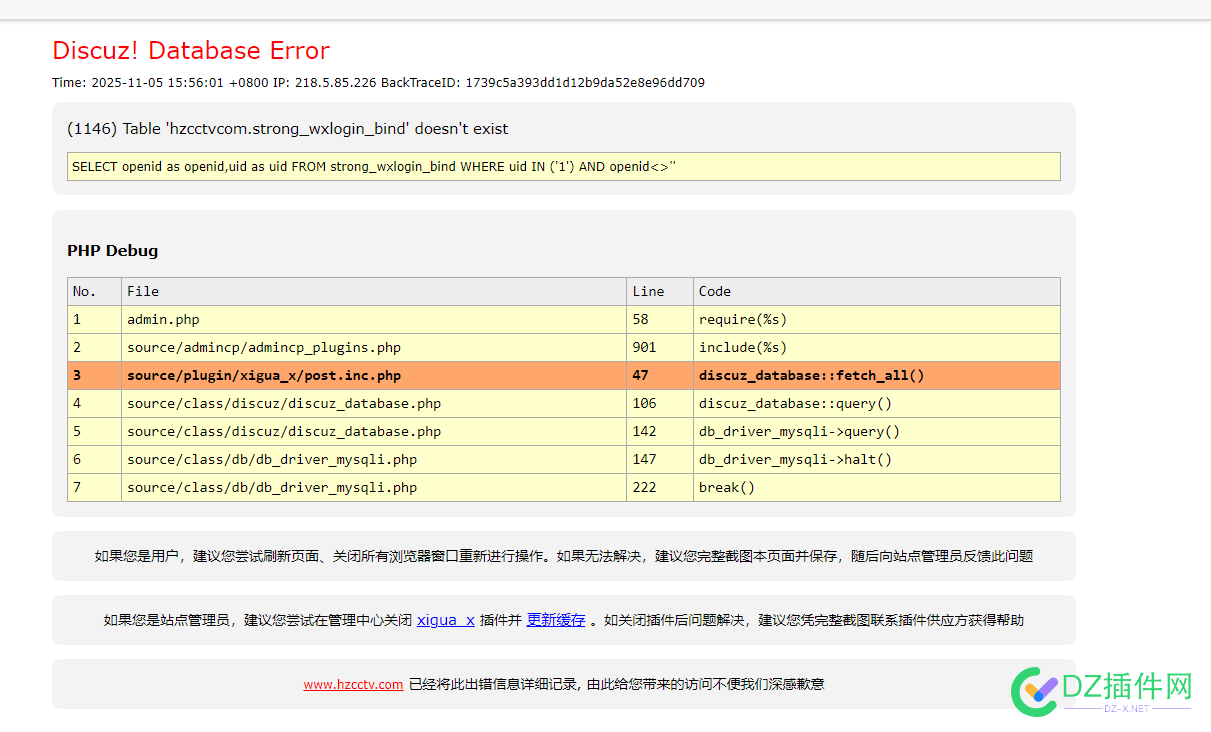This screenshot has height=732, width=1211.
Task: Select the admin.php file cell
Action: click(x=163, y=320)
